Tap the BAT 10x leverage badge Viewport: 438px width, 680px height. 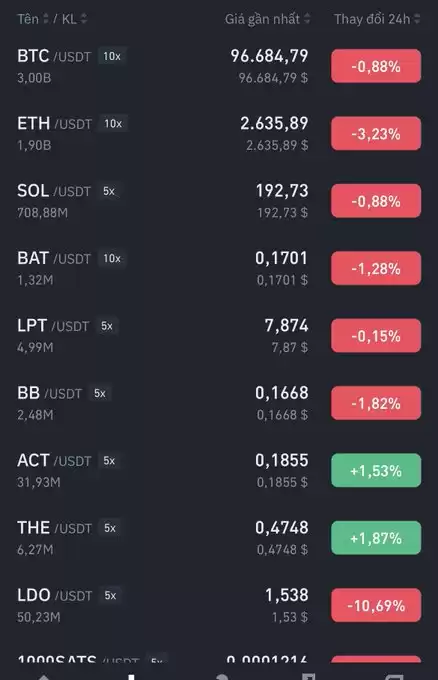click(x=112, y=258)
